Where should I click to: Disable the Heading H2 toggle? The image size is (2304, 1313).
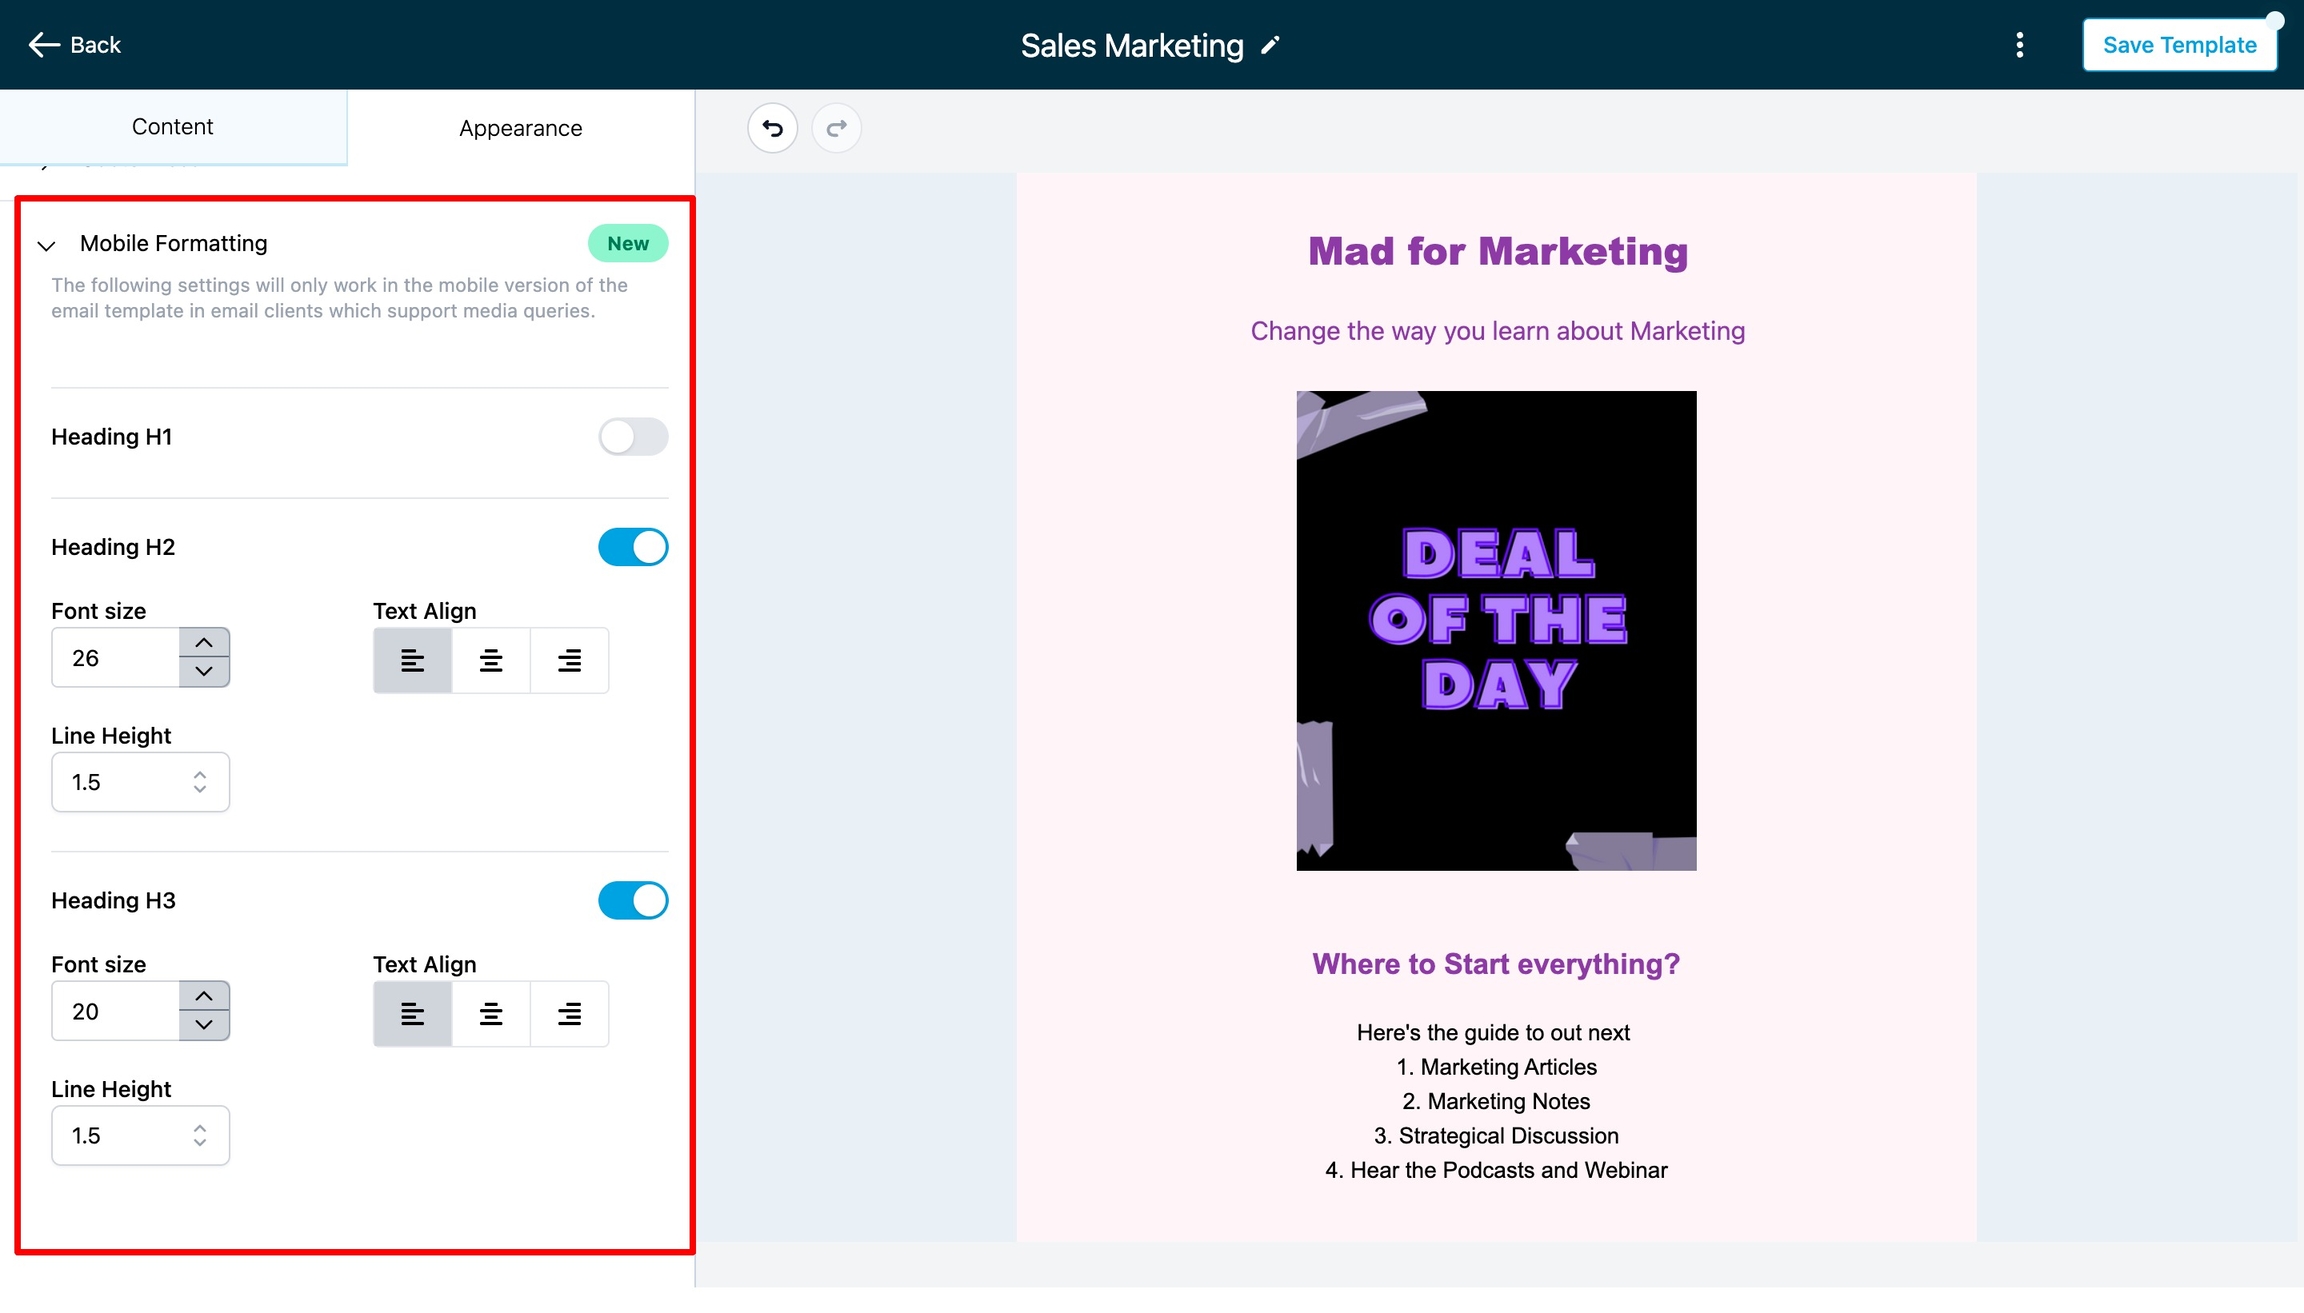pyautogui.click(x=633, y=547)
